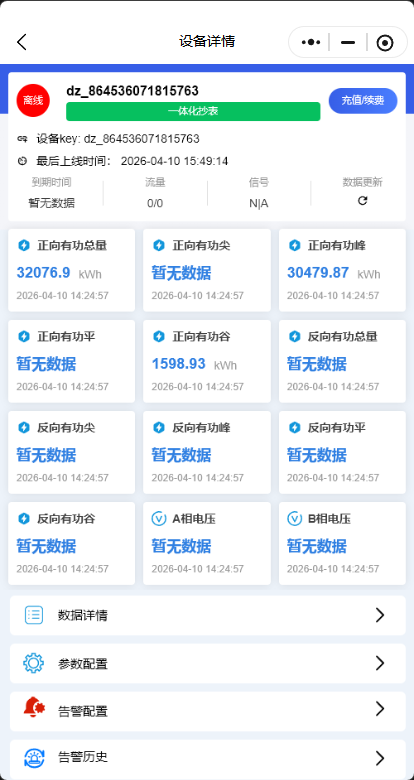Click 暂无数据 under 到期时间
Viewport: 414px width, 780px height.
pyautogui.click(x=52, y=203)
